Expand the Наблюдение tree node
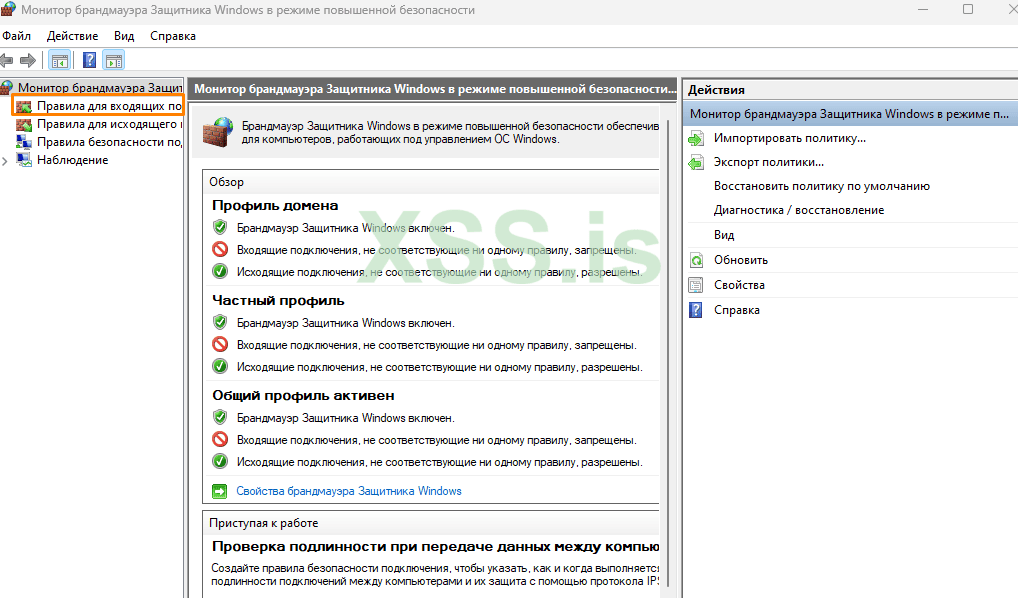Viewport: 1018px width, 598px height. 5,160
